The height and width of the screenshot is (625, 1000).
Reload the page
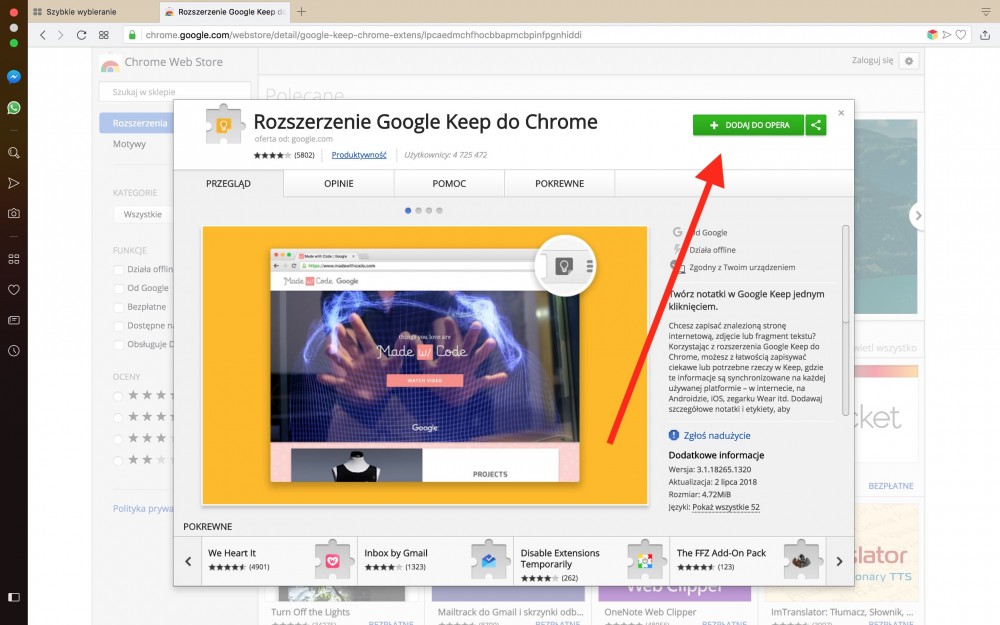coord(82,35)
